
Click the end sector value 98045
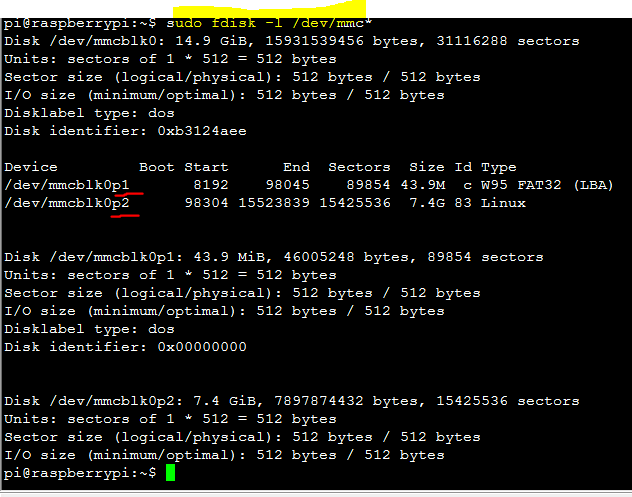pyautogui.click(x=287, y=185)
